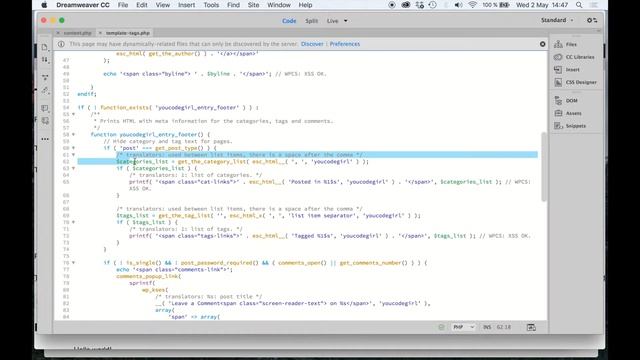Click the Preferences link
640x360 pixels.
click(345, 44)
